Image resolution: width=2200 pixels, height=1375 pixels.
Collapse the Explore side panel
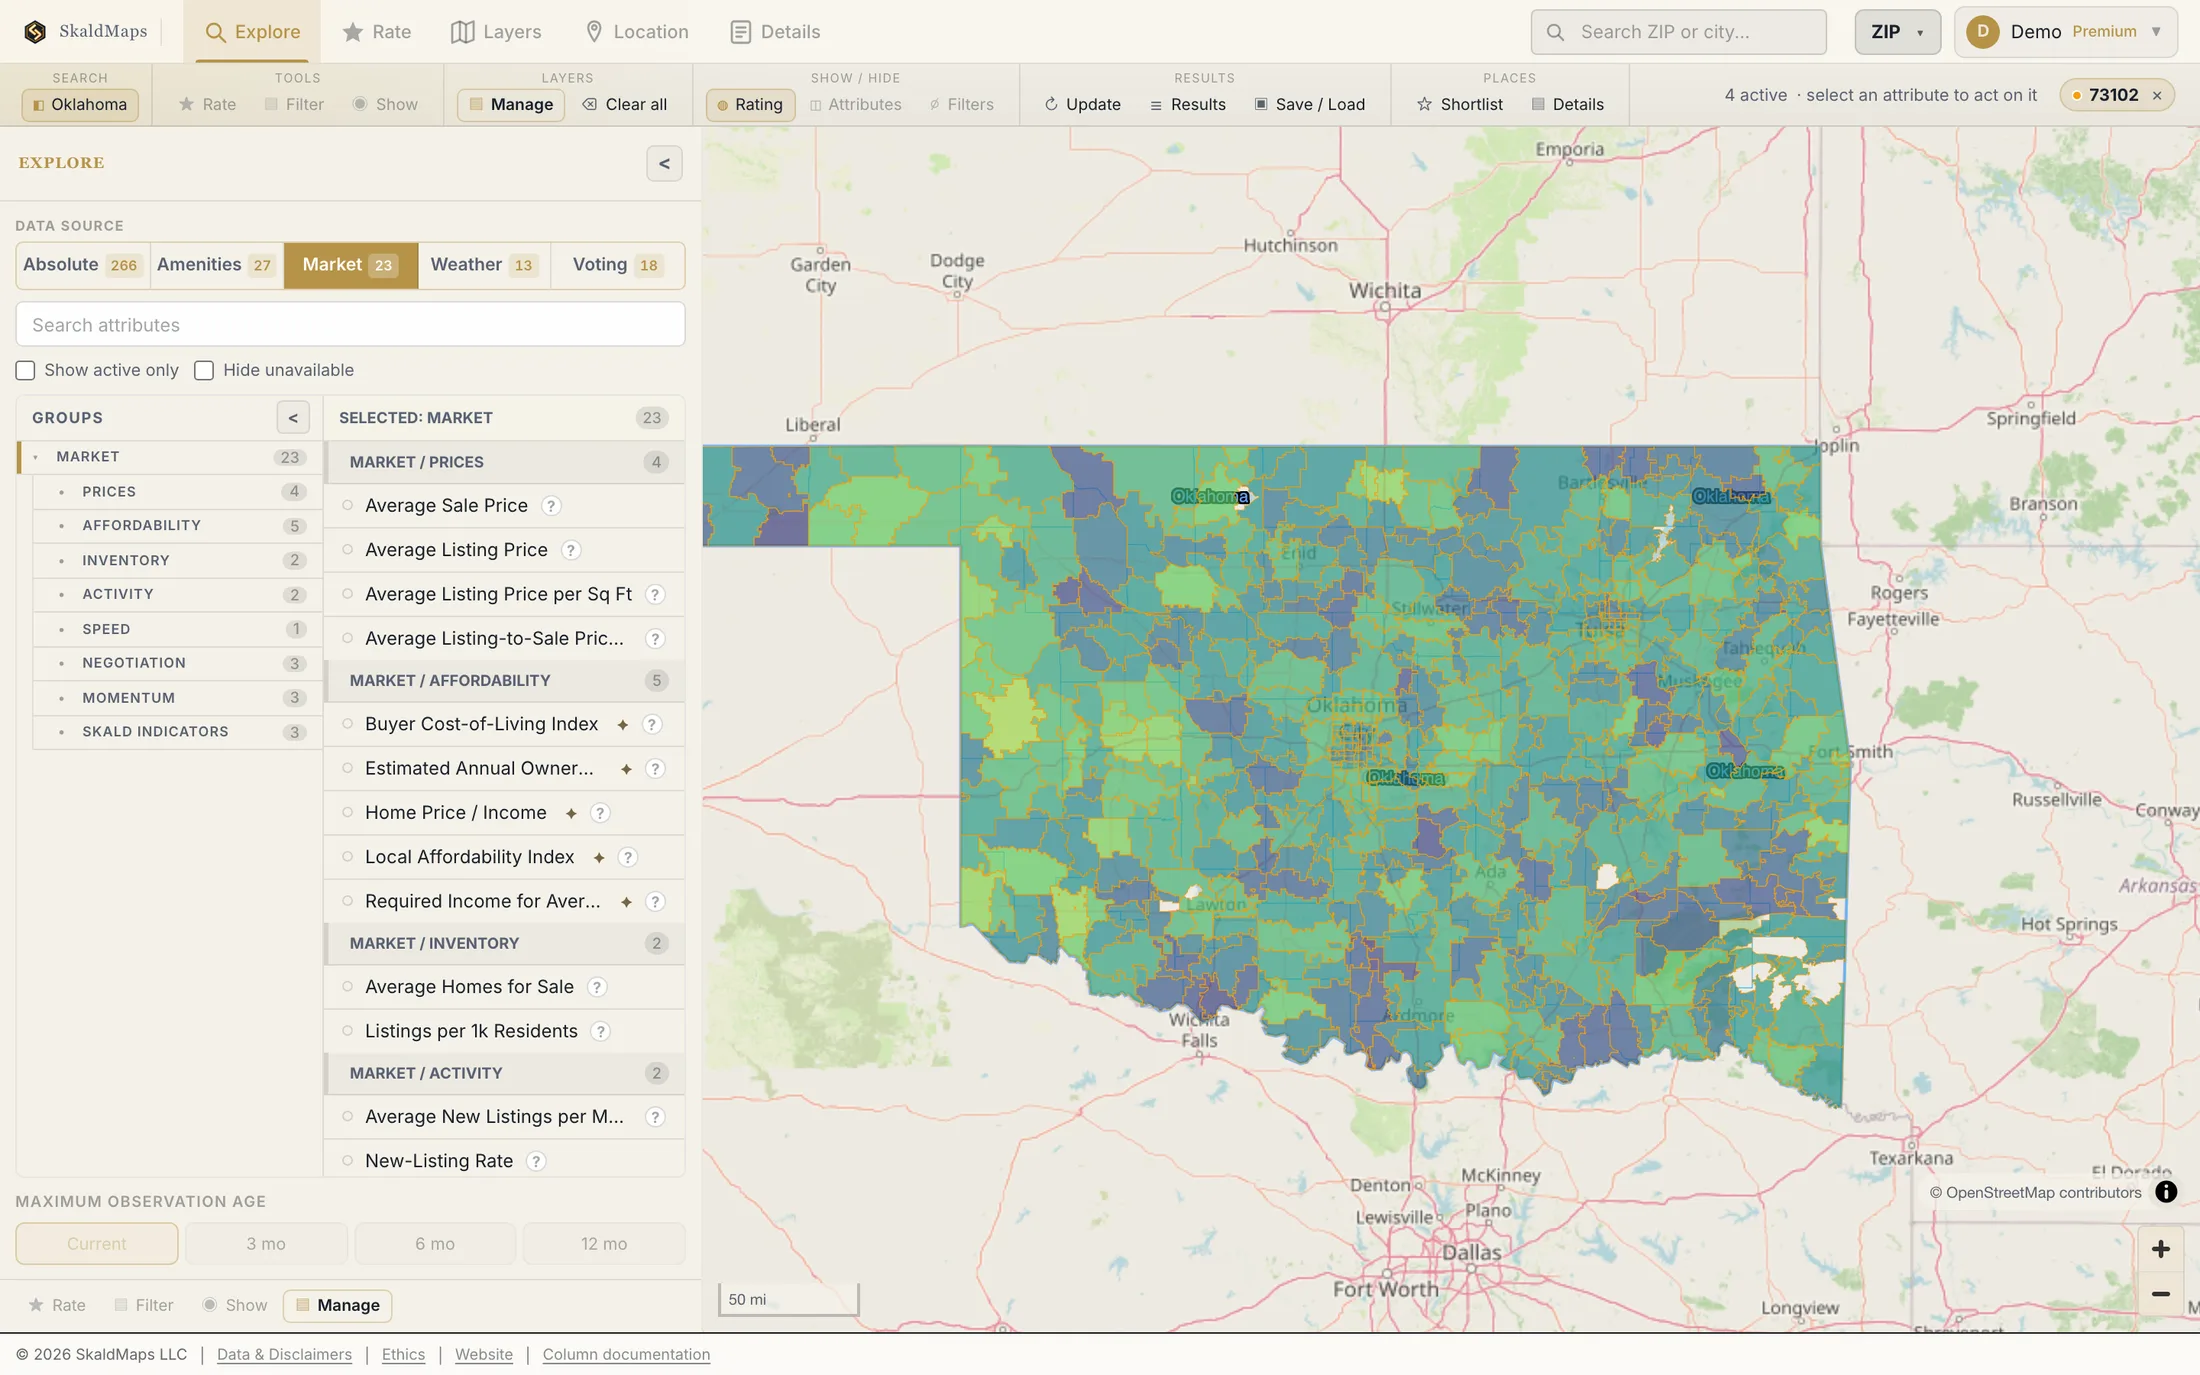pos(664,164)
